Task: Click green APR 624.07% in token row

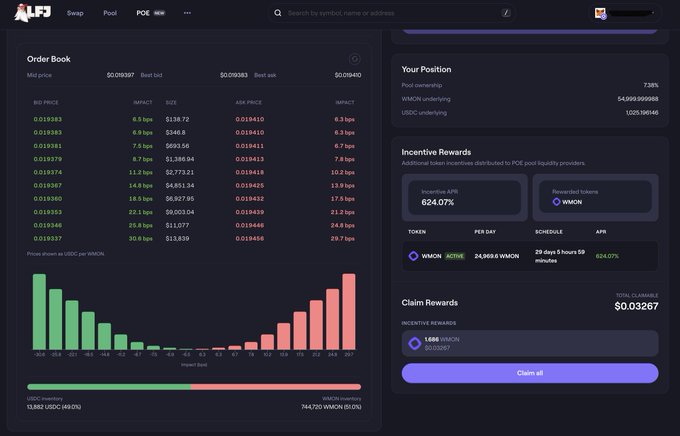Action: click(x=607, y=256)
